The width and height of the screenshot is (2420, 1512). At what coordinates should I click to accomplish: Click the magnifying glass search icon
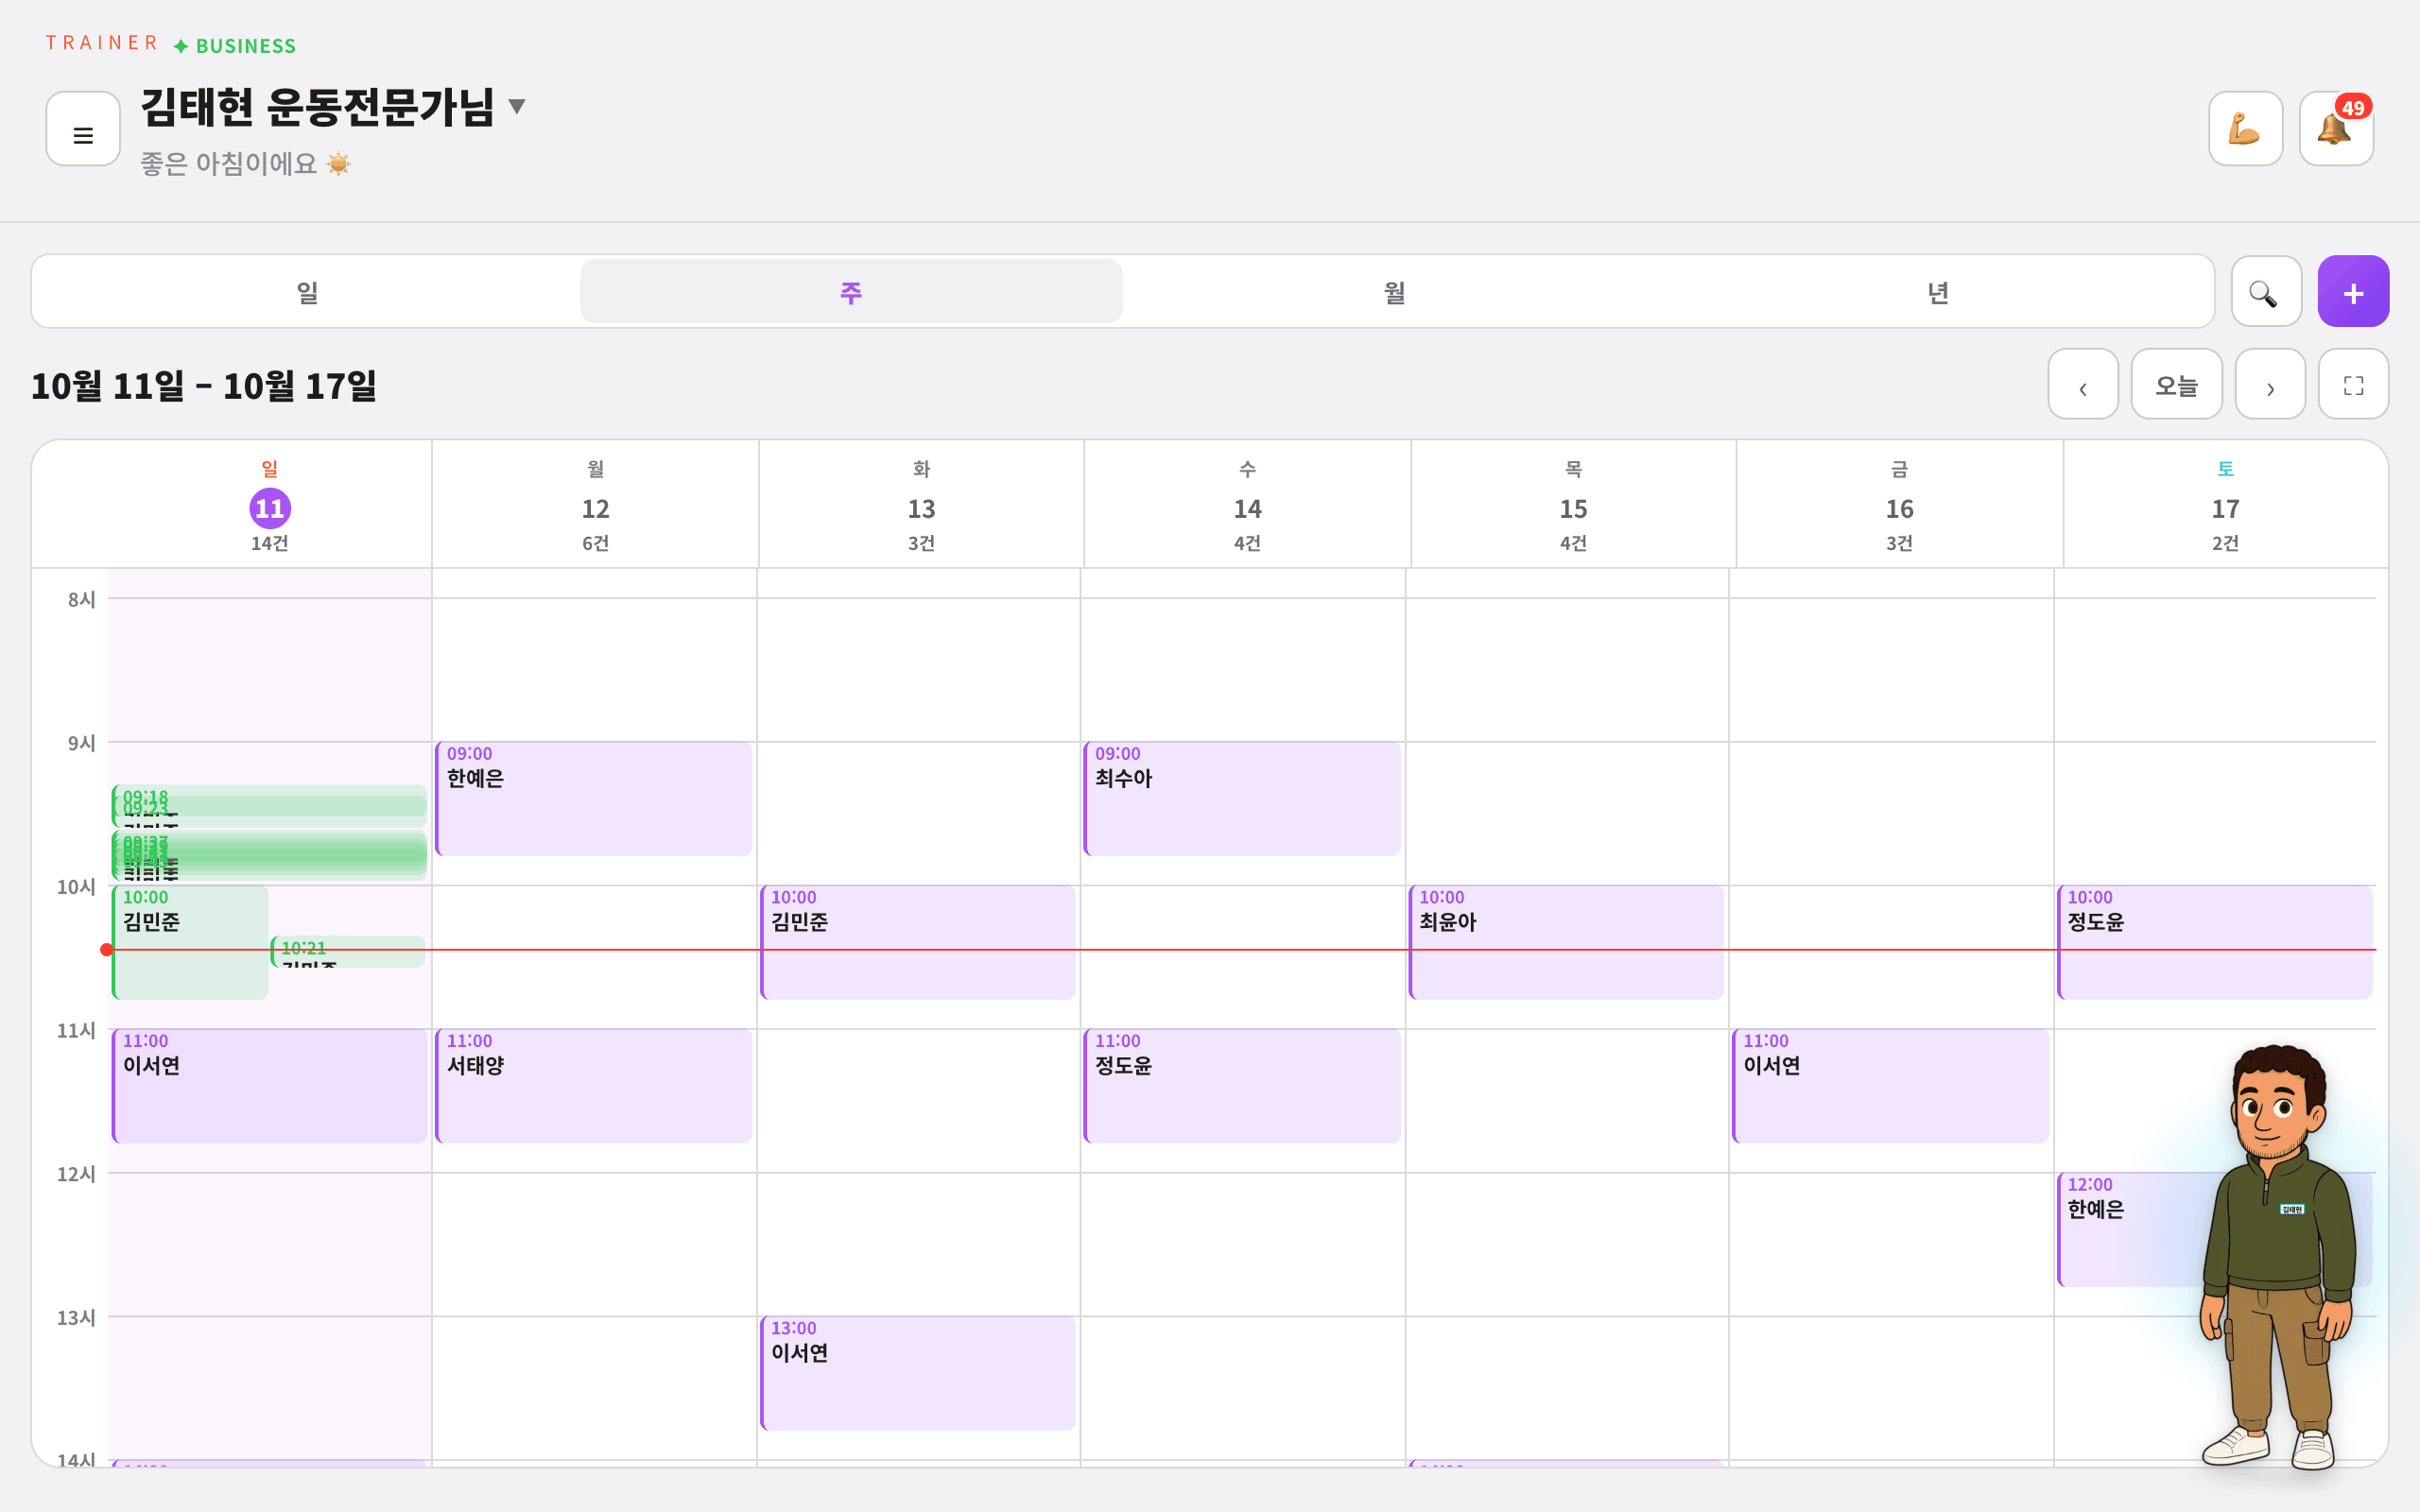pos(2266,291)
